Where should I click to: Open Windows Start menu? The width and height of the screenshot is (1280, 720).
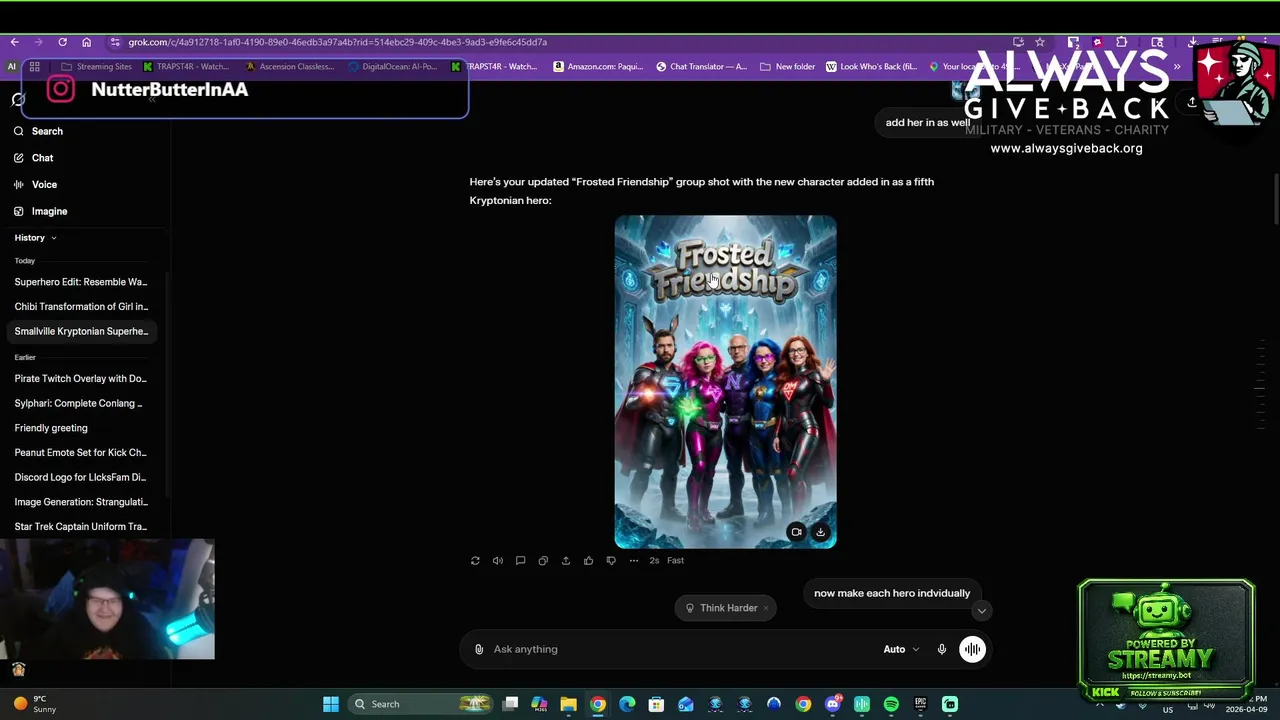[x=331, y=704]
